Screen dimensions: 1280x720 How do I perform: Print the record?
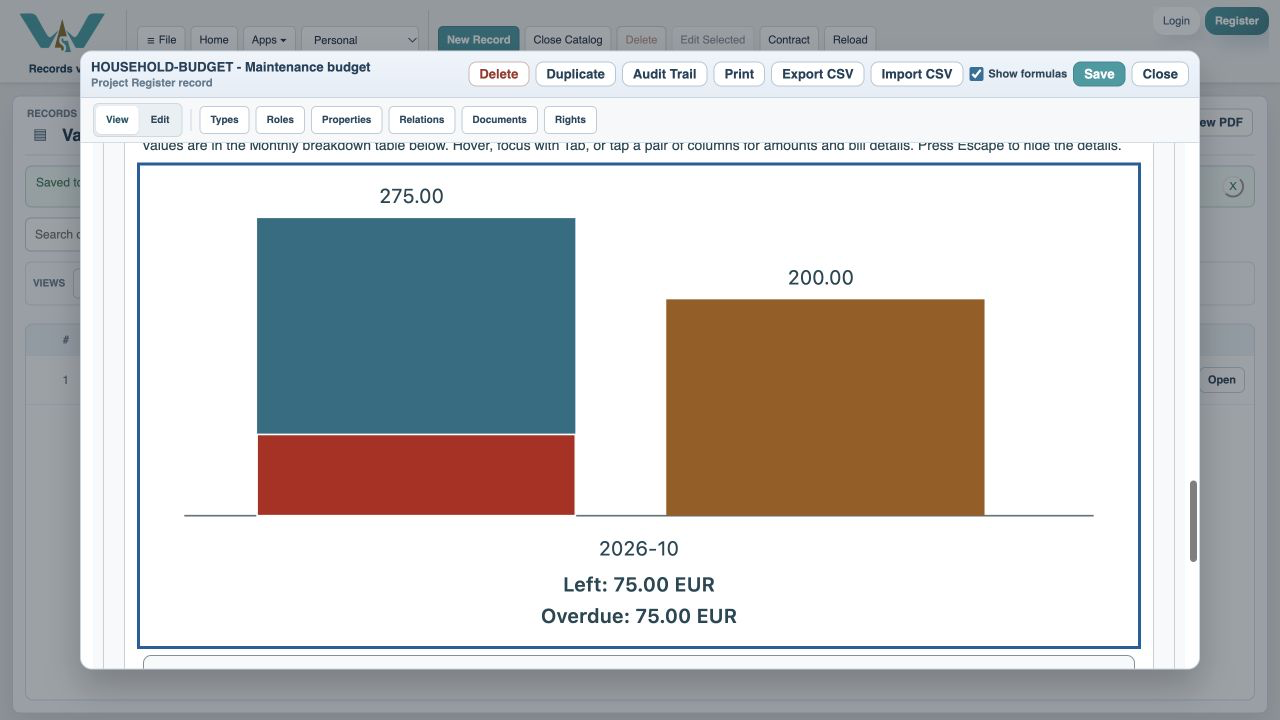(739, 74)
